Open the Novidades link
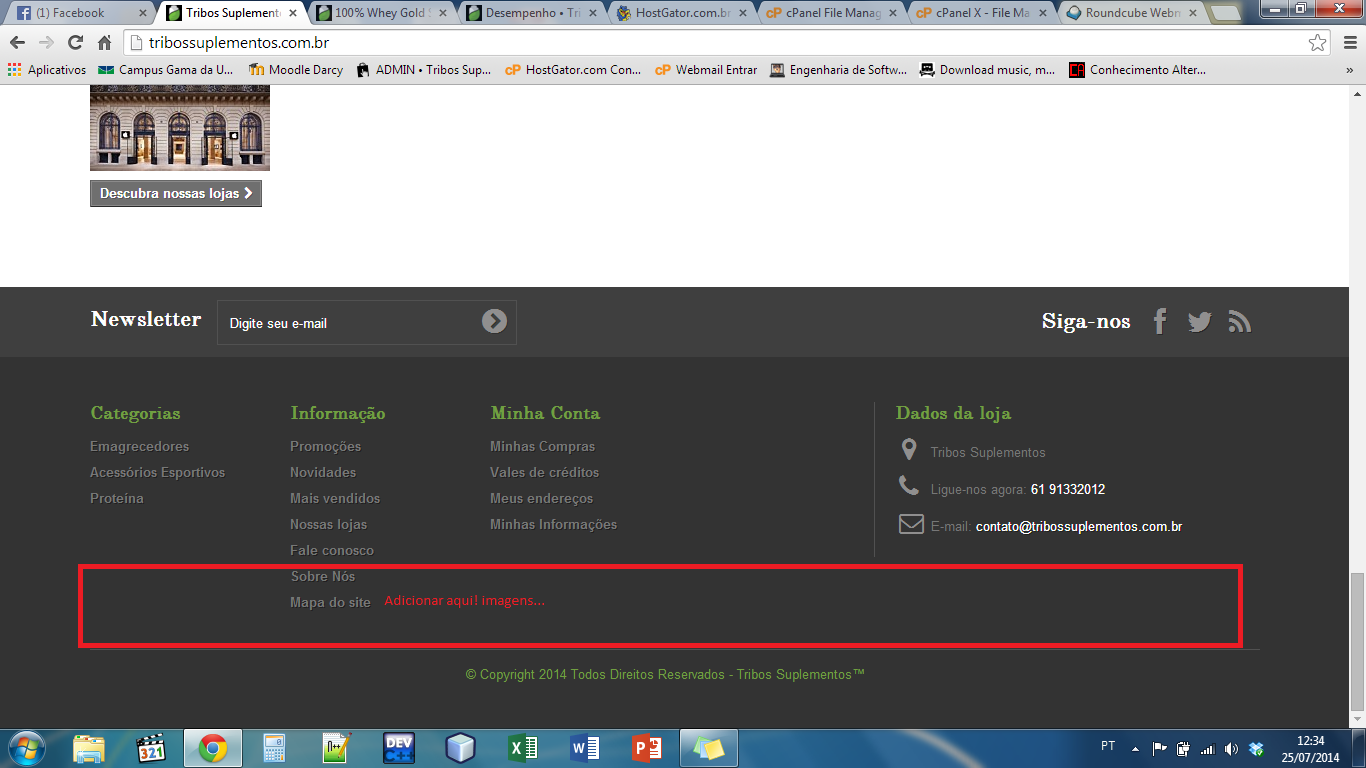Screen dimensions: 1366x768 coord(323,472)
